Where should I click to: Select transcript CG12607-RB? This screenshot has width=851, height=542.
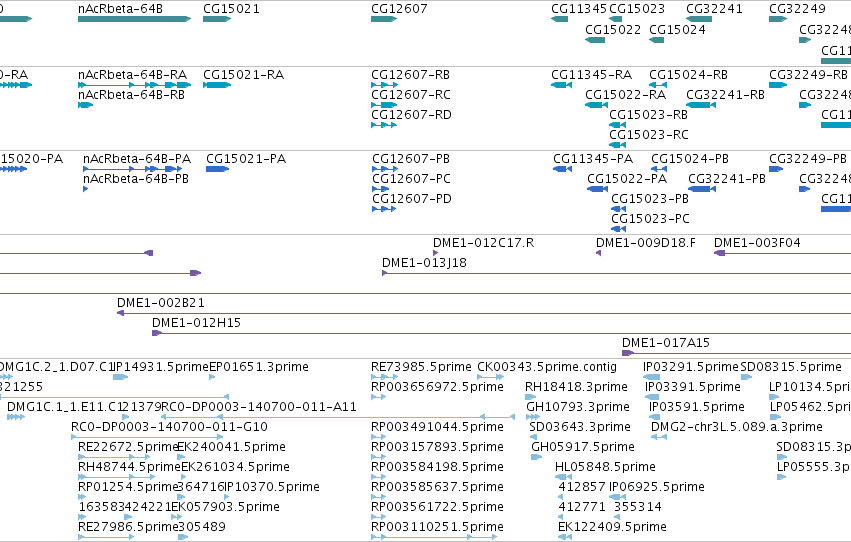point(385,85)
